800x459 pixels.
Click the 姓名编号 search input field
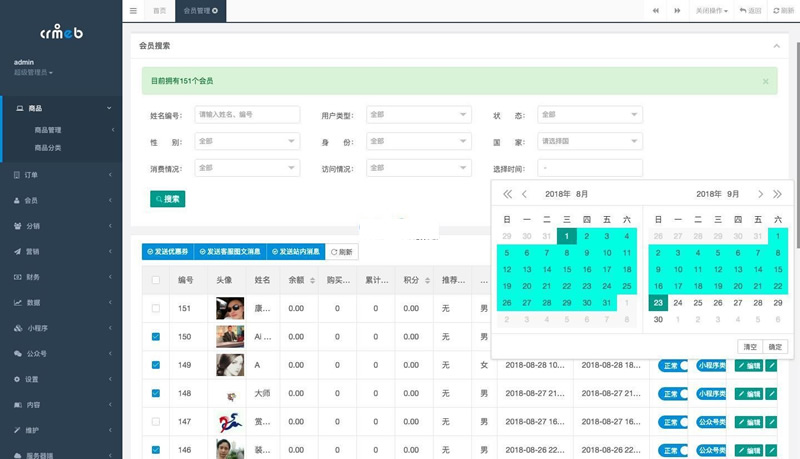click(x=246, y=115)
